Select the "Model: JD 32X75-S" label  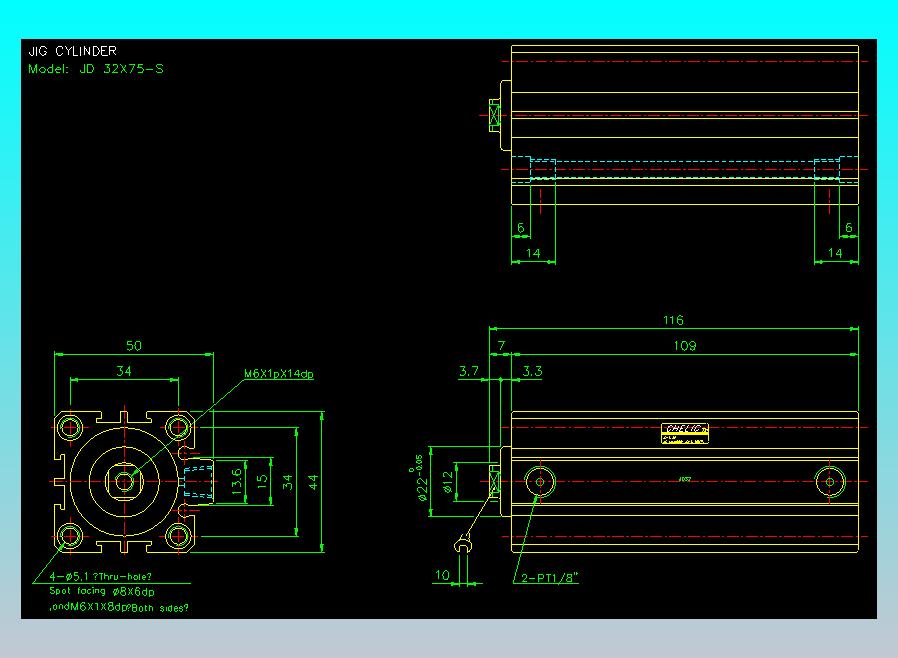pos(96,69)
